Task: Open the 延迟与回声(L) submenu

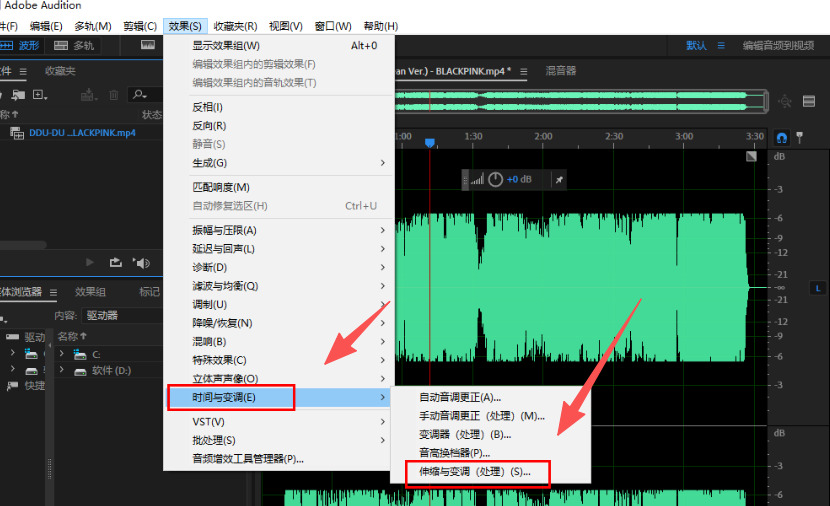Action: point(279,249)
